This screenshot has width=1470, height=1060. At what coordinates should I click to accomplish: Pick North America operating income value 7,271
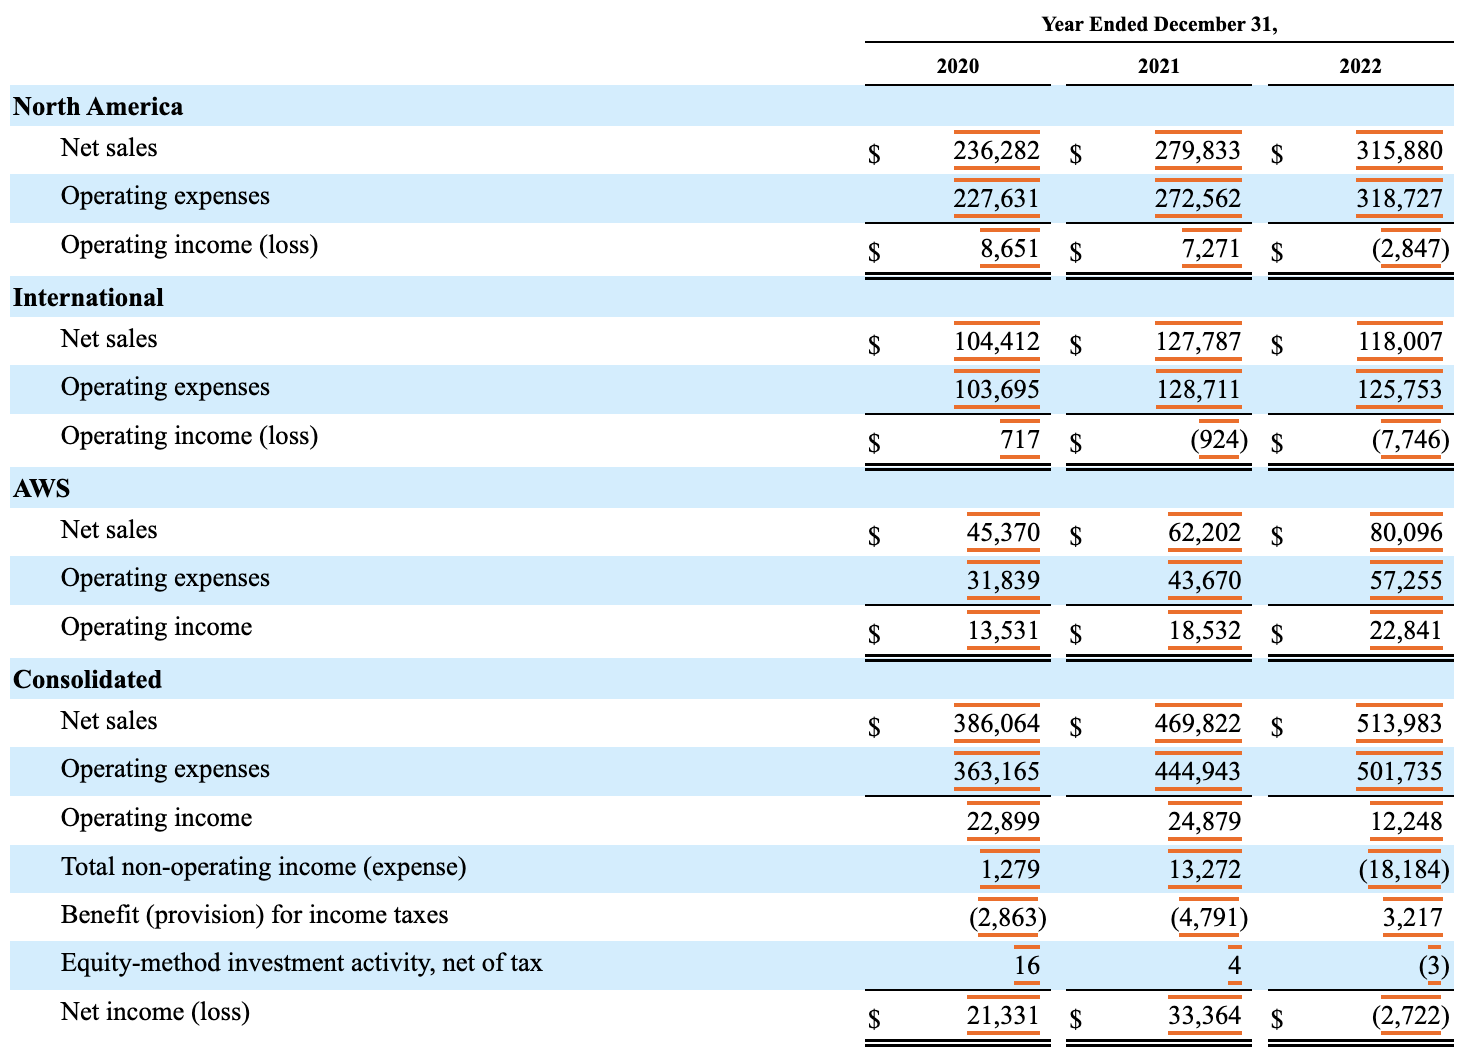pyautogui.click(x=1211, y=248)
